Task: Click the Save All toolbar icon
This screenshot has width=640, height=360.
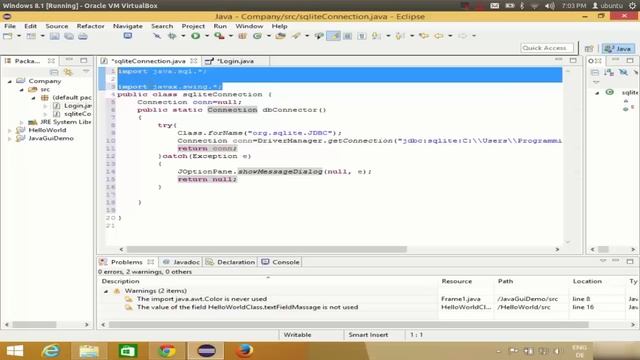Action: (x=69, y=36)
